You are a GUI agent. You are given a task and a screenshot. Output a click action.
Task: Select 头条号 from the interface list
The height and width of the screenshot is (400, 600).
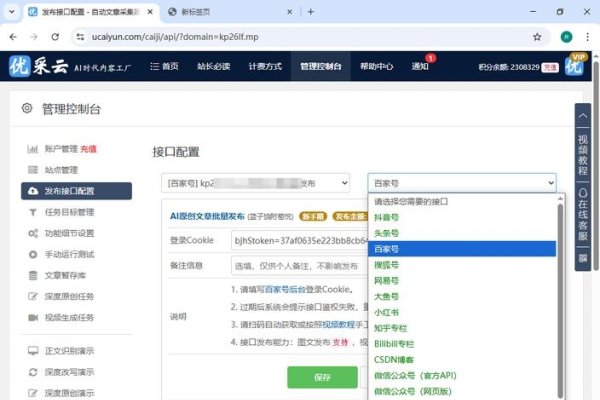462,233
